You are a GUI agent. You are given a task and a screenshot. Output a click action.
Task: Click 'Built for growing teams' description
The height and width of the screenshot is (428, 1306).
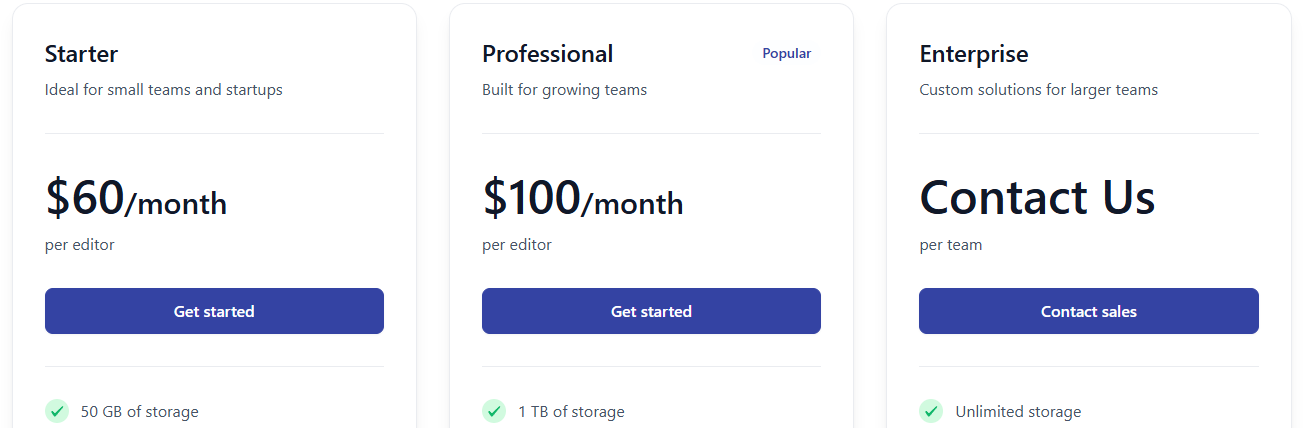(564, 90)
